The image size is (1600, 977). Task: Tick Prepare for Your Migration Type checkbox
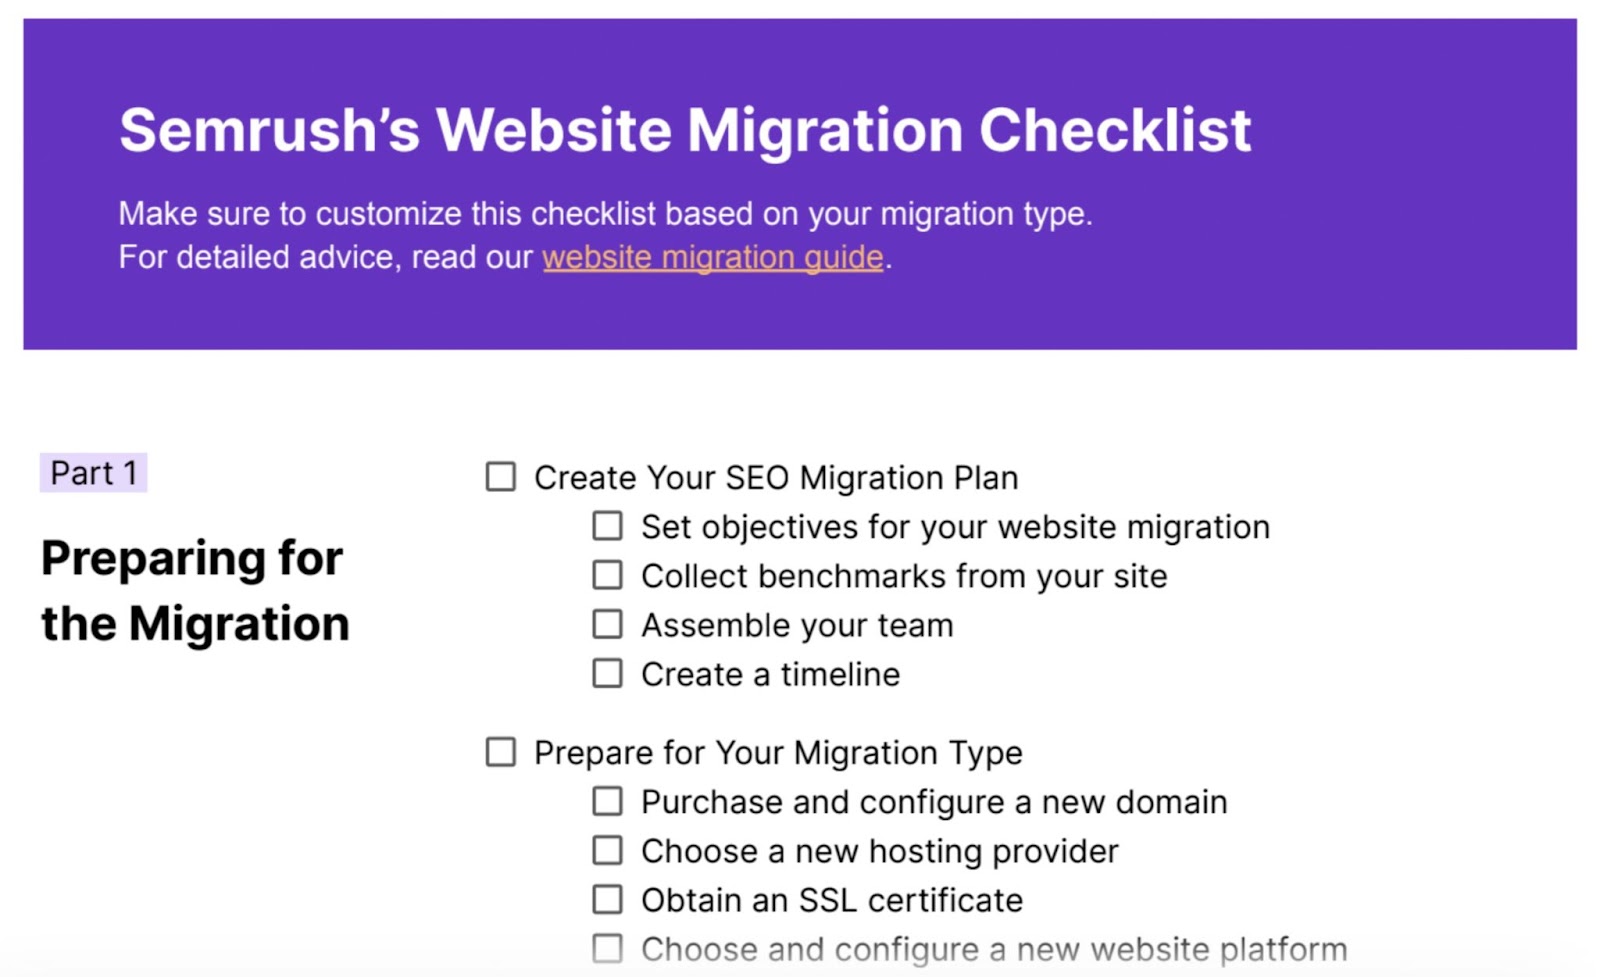[501, 752]
